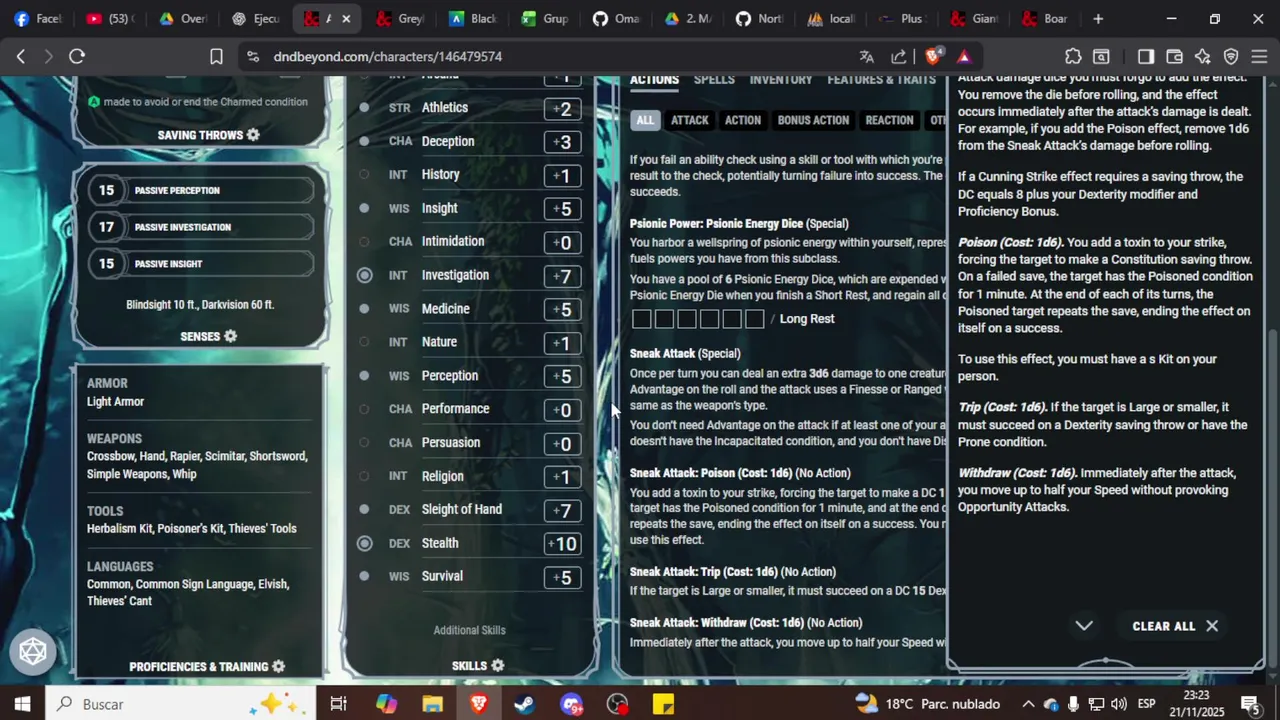Open Proficiencies & Training settings gear
This screenshot has height=720, width=1280.
pyautogui.click(x=278, y=666)
